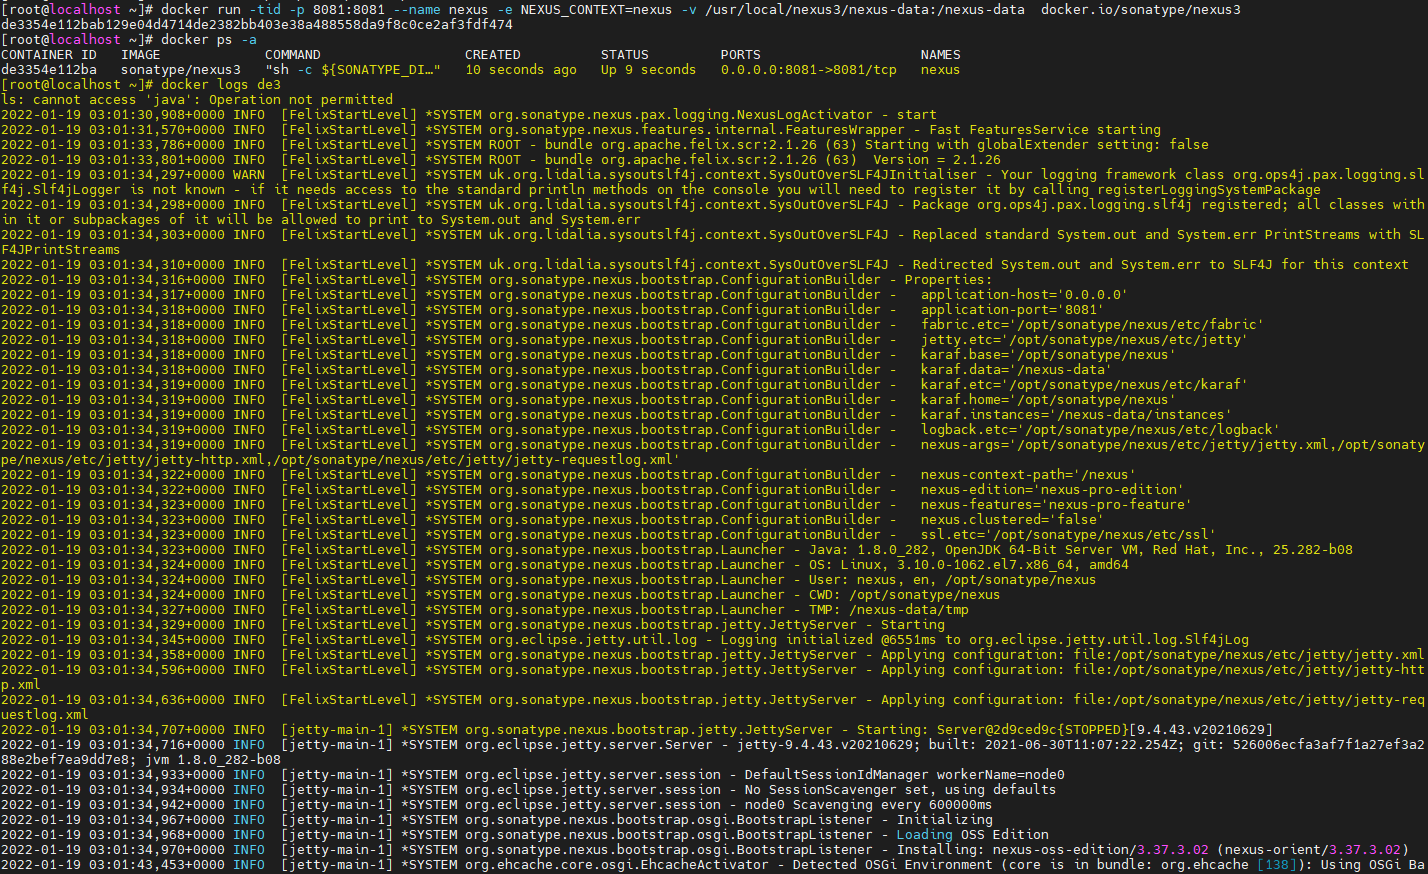Click the 'COMMAND' column header

pos(293,54)
